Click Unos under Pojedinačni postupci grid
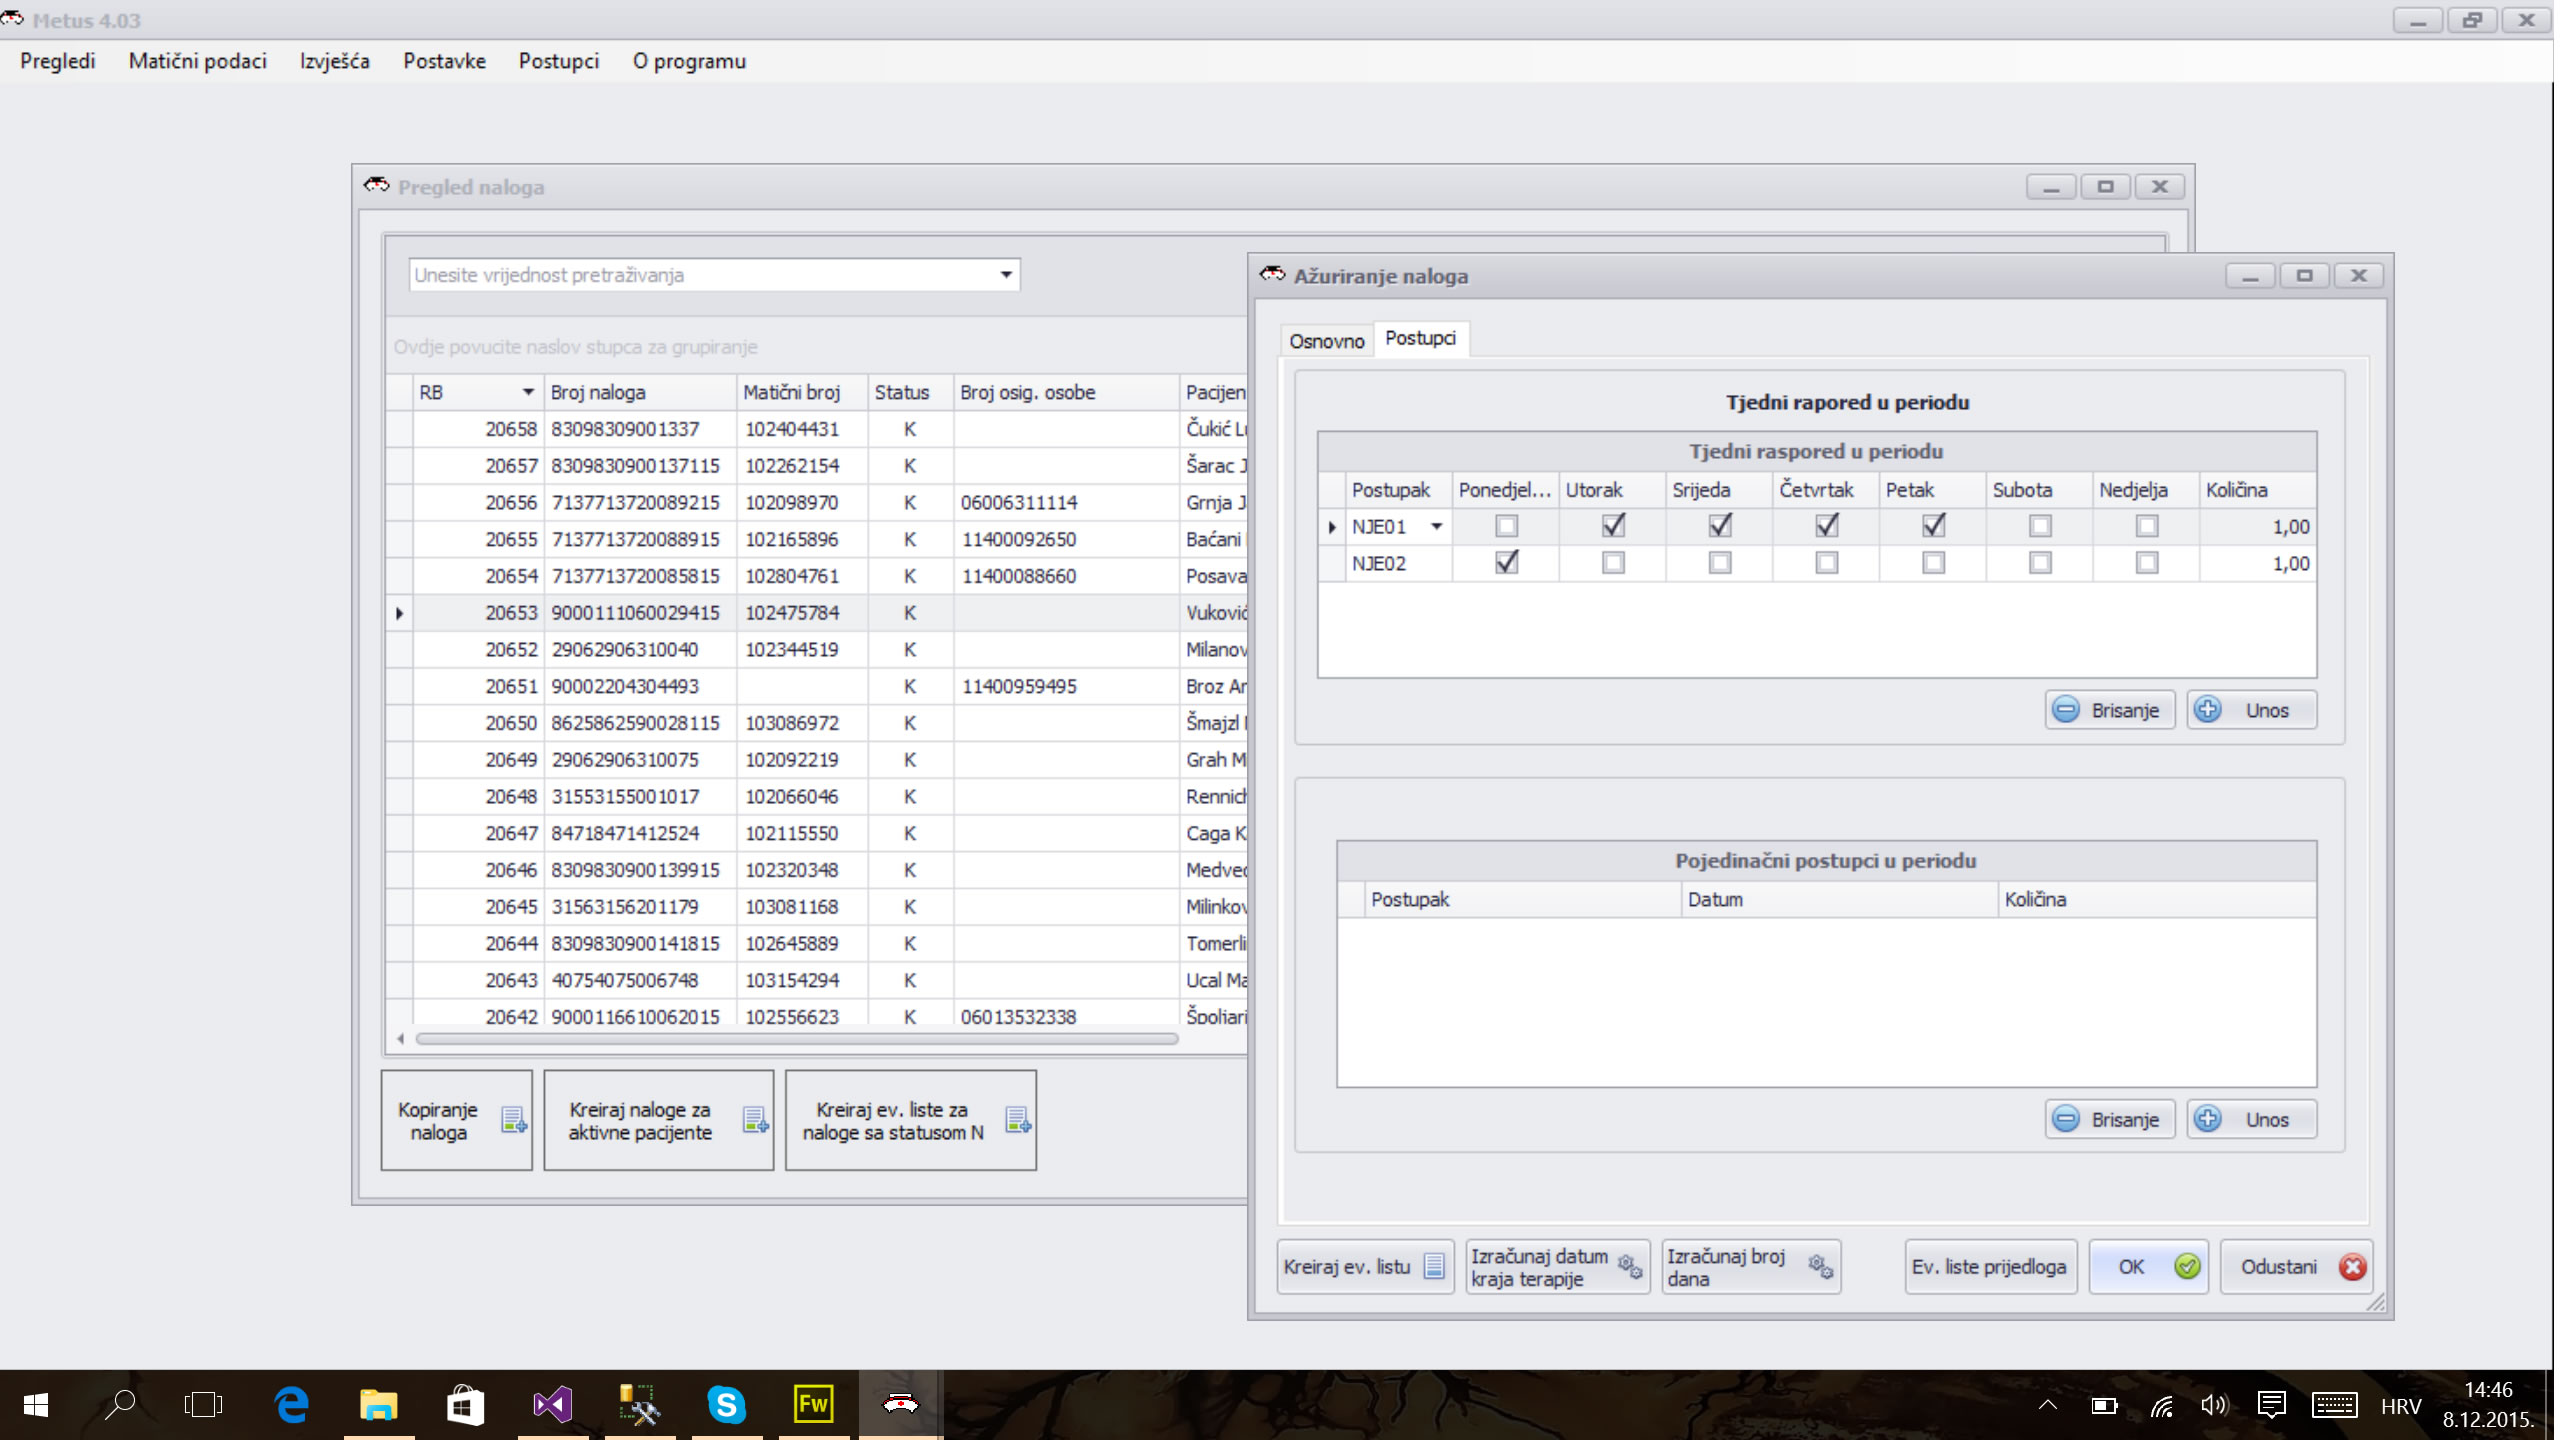This screenshot has width=2560, height=1440. click(2252, 1120)
